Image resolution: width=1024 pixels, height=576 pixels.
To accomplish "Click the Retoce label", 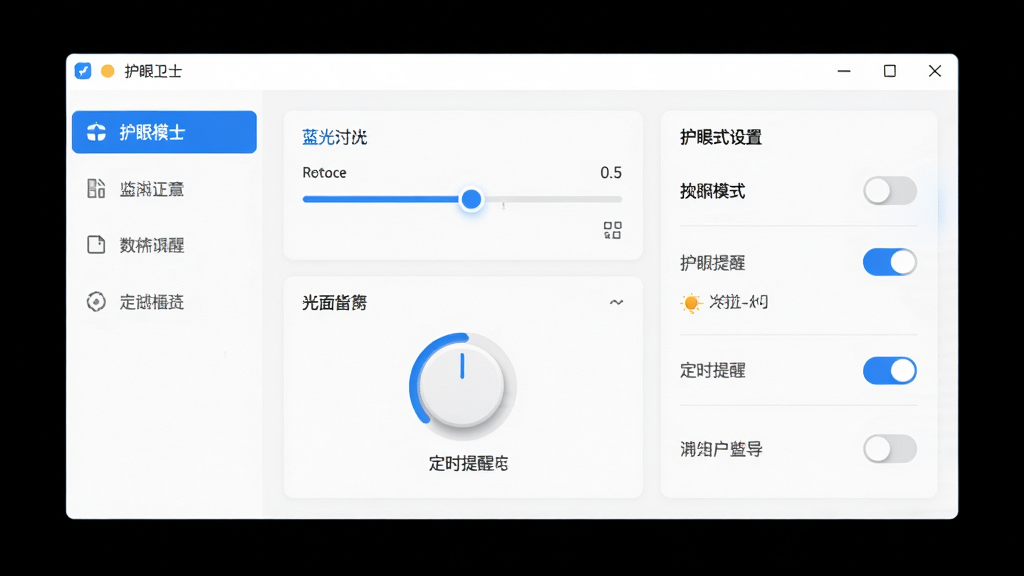I will (324, 172).
